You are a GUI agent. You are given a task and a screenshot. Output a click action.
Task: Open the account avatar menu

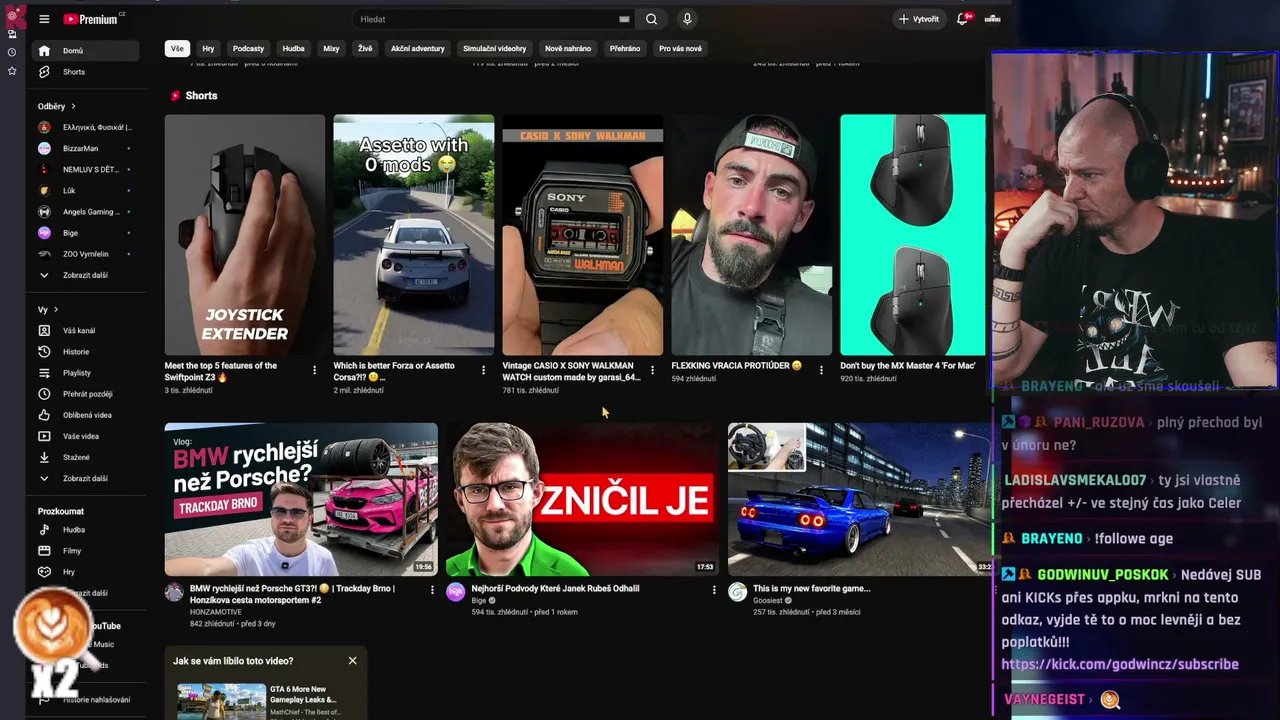pyautogui.click(x=993, y=19)
